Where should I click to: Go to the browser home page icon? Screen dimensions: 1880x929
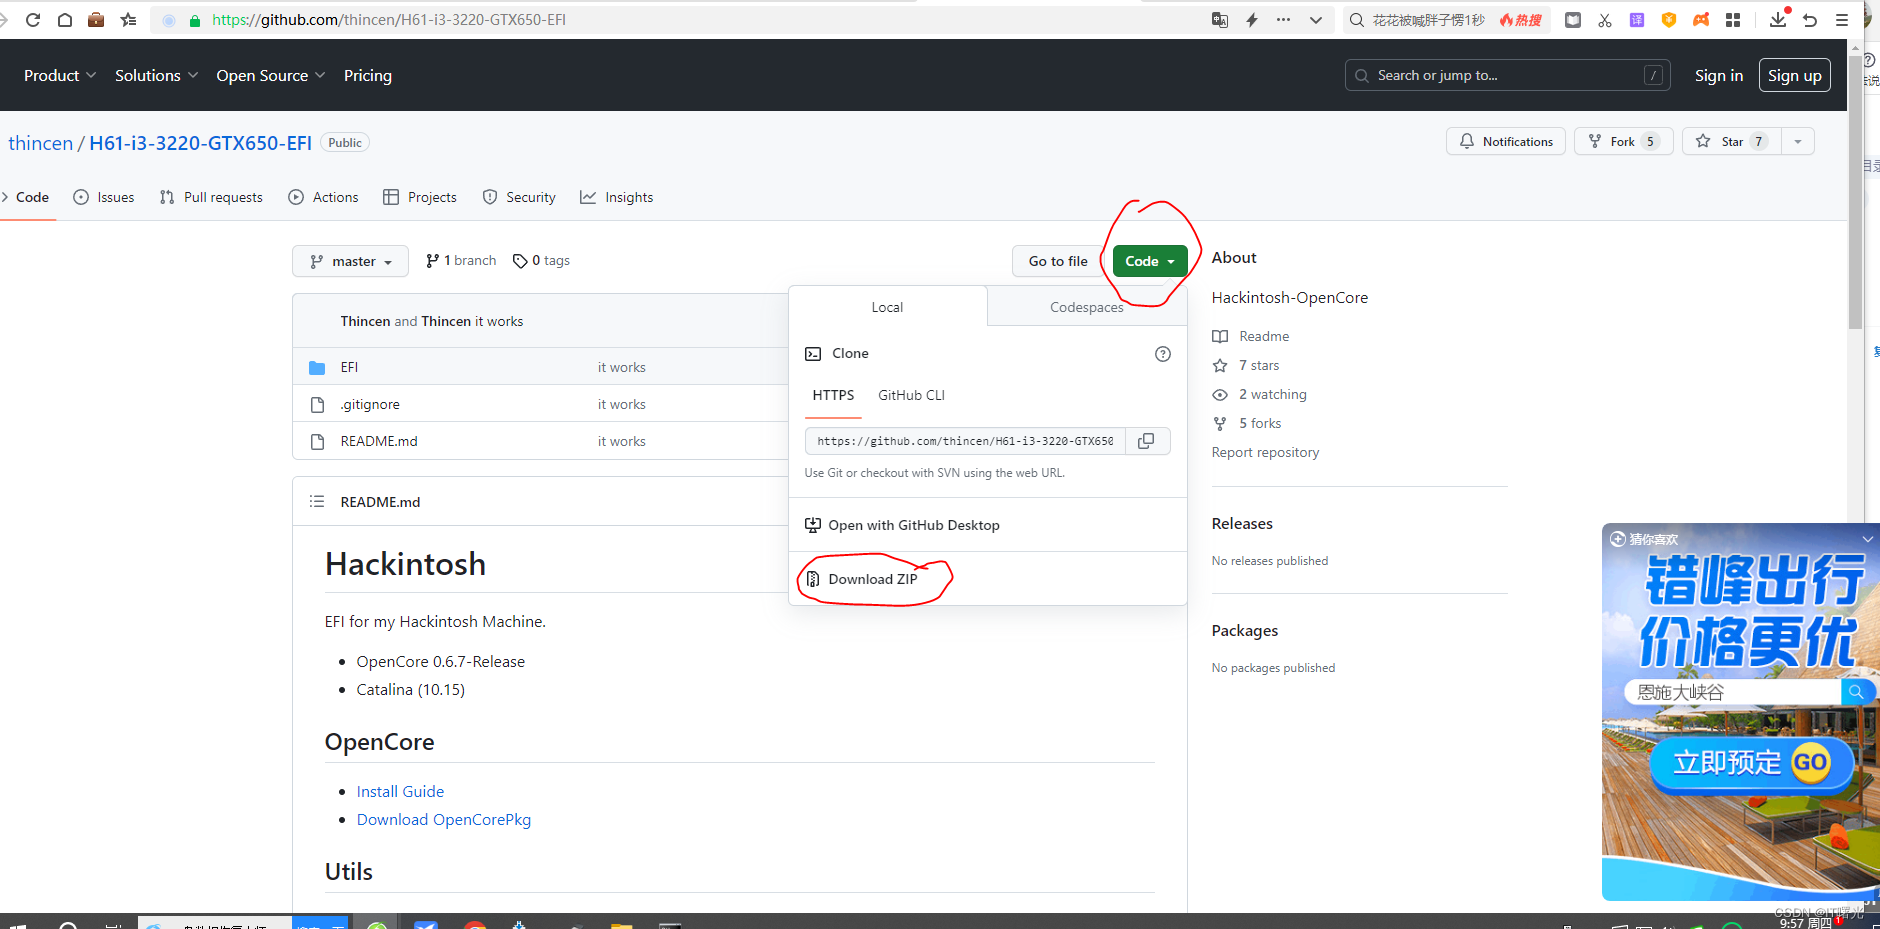[x=65, y=20]
